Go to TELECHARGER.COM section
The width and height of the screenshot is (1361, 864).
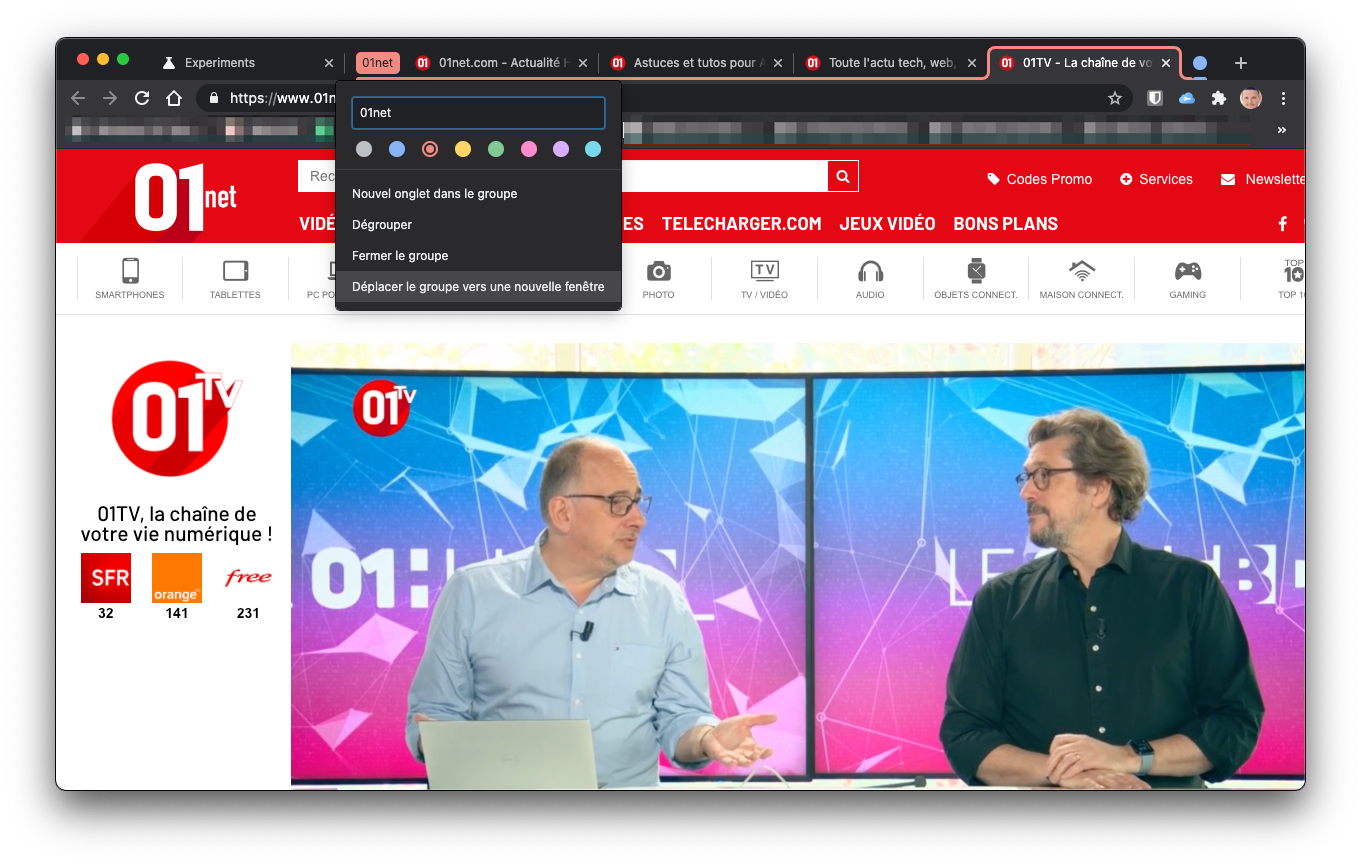coord(742,224)
